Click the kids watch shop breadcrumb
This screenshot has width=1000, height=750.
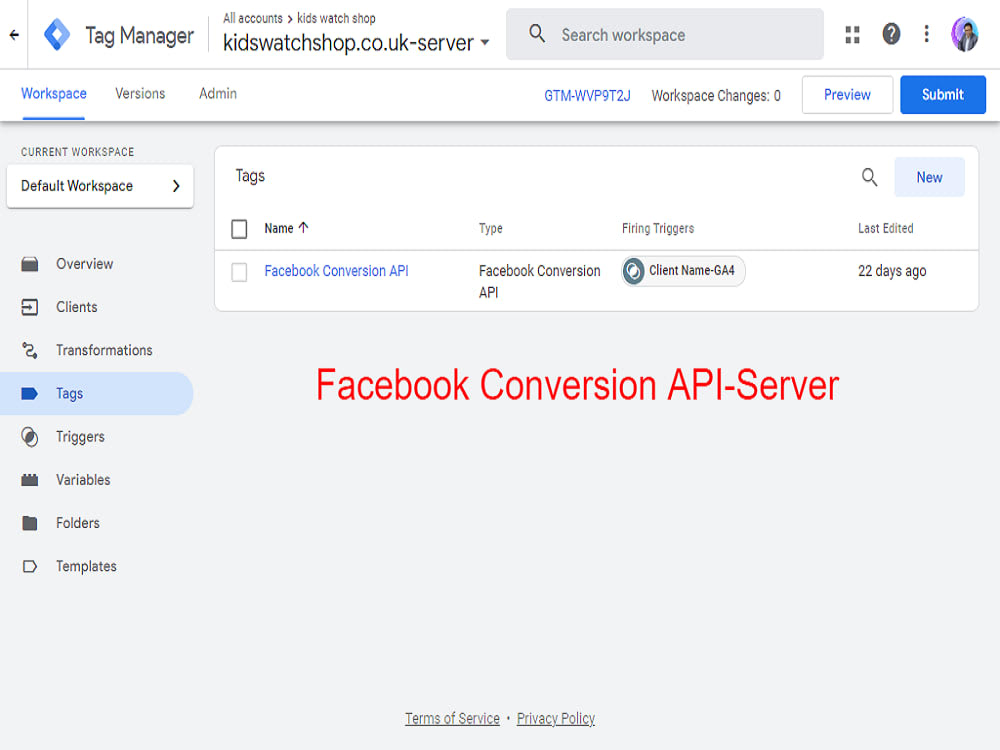[336, 18]
